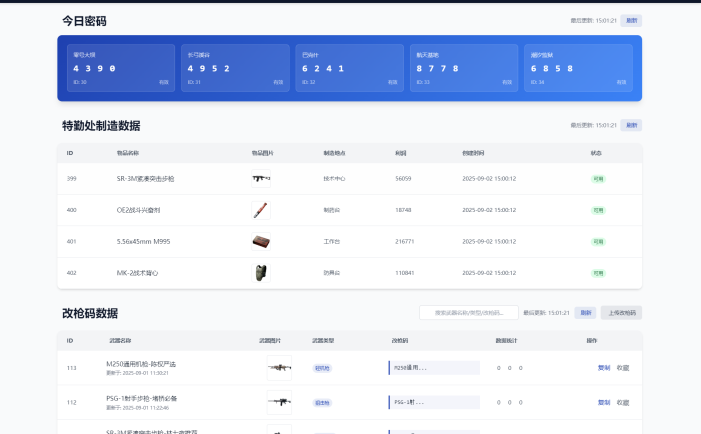This screenshot has height=434, width=701.
Task: Click the SR-3M rifle item image
Action: 261,179
